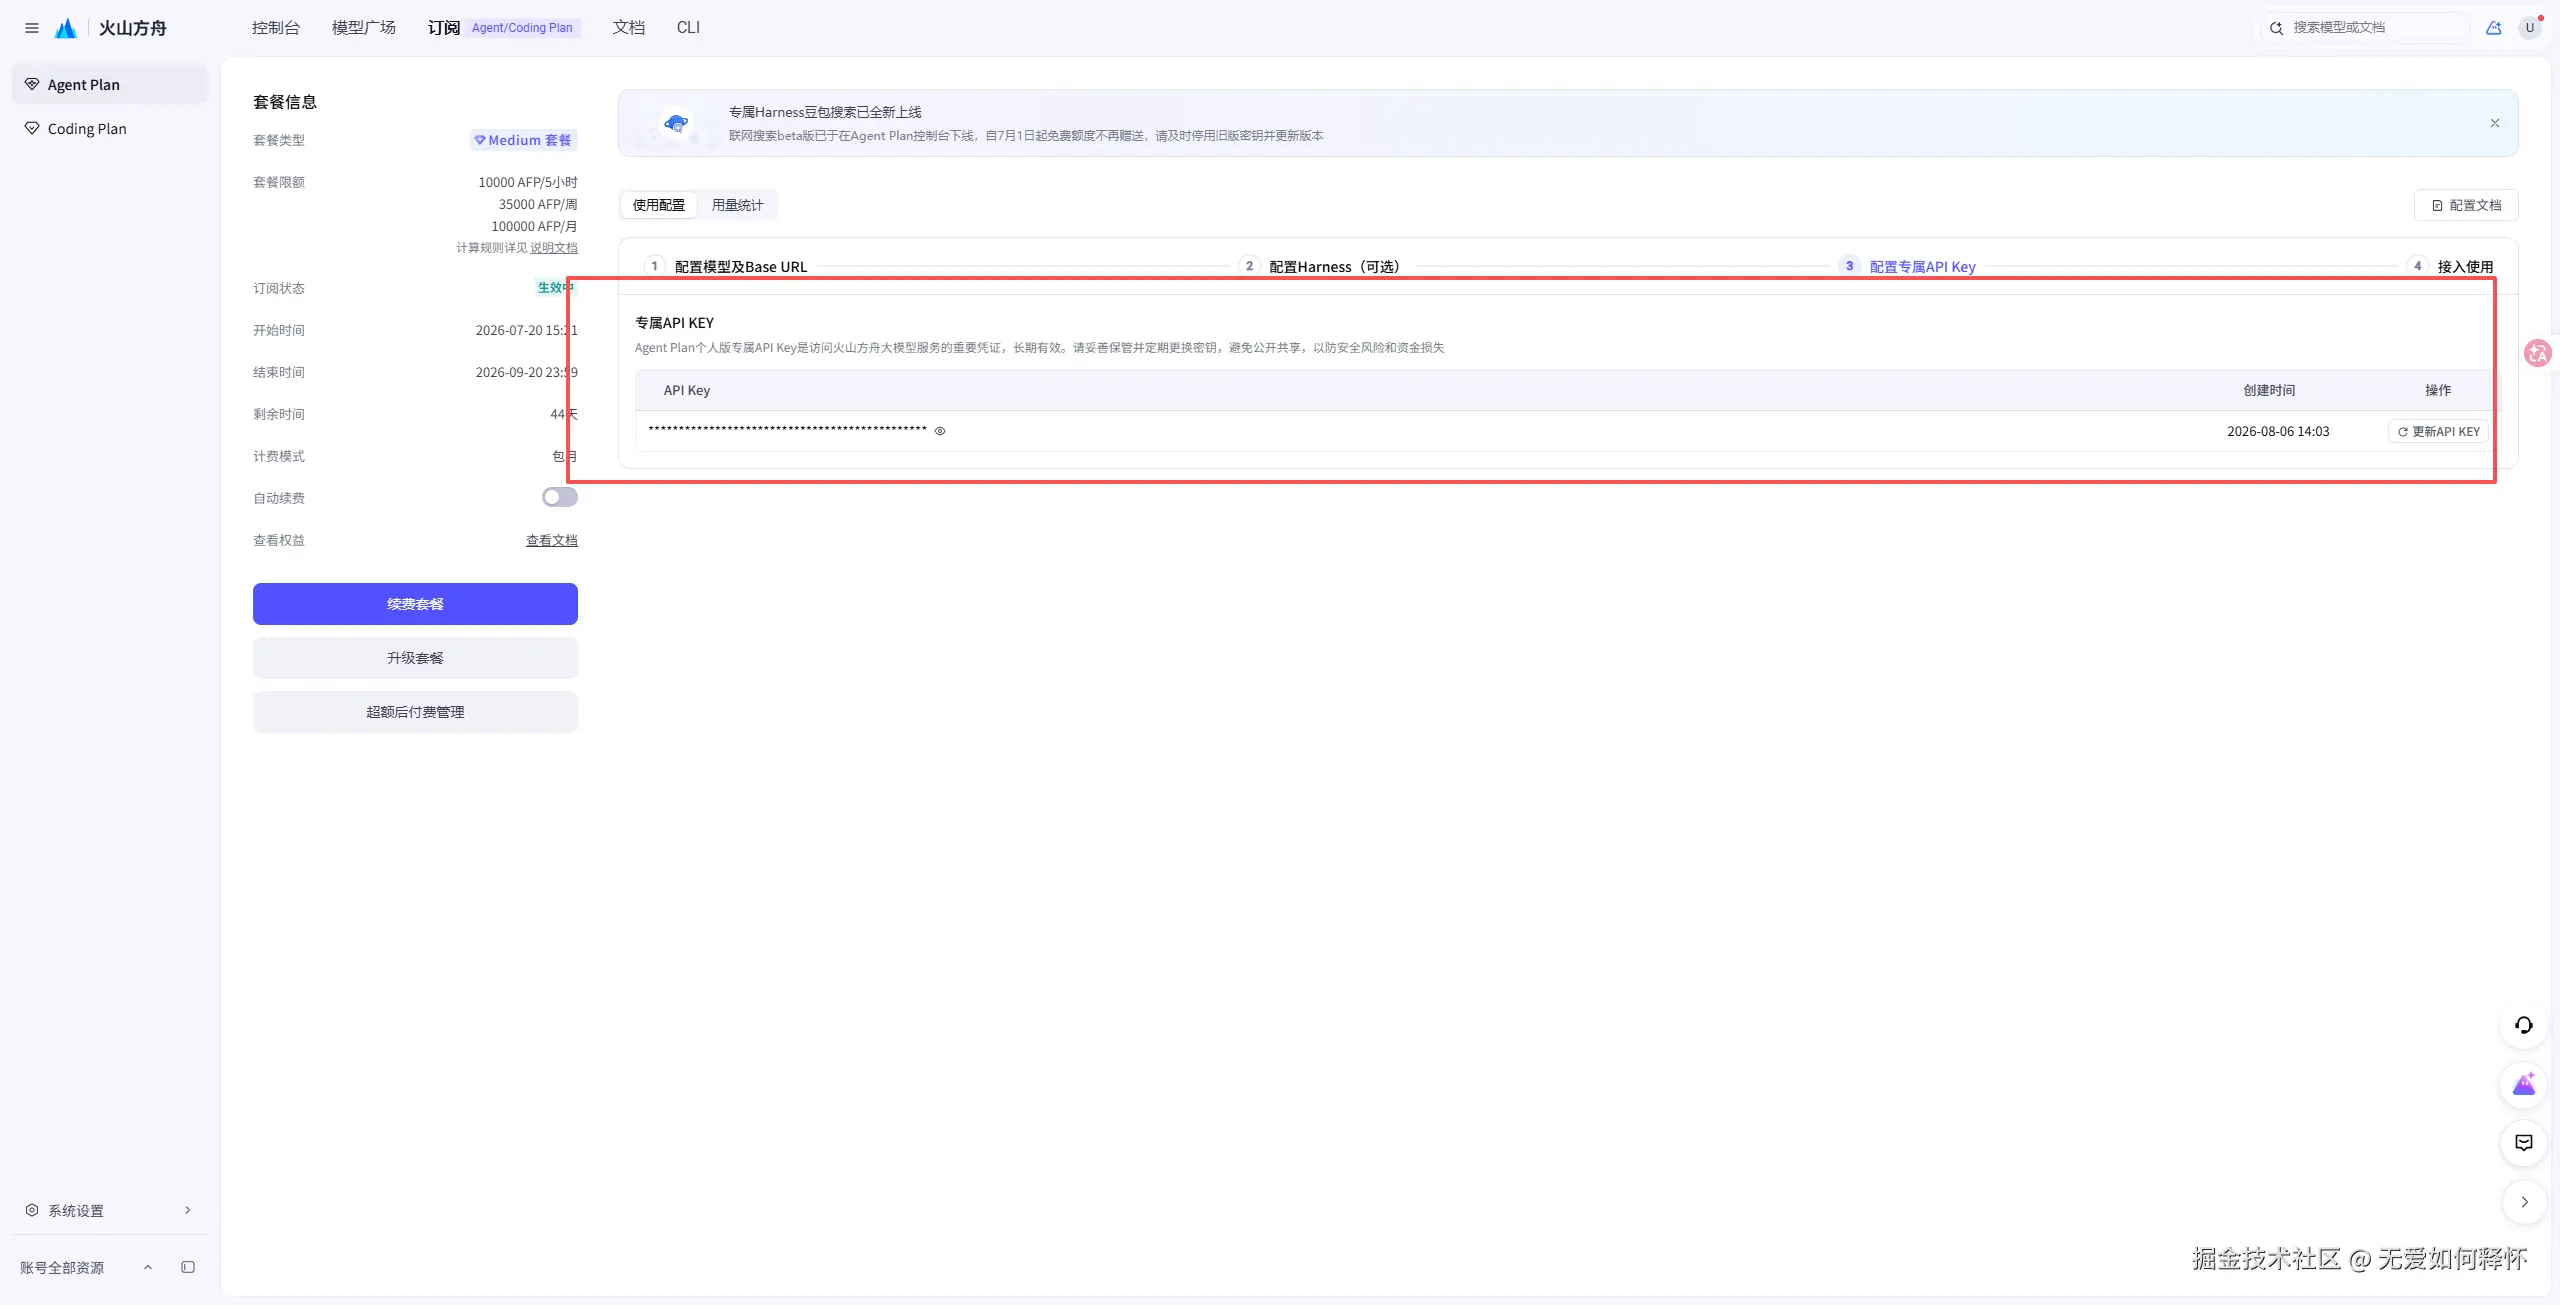Go to step 配置Harness（可选）

pyautogui.click(x=1320, y=266)
